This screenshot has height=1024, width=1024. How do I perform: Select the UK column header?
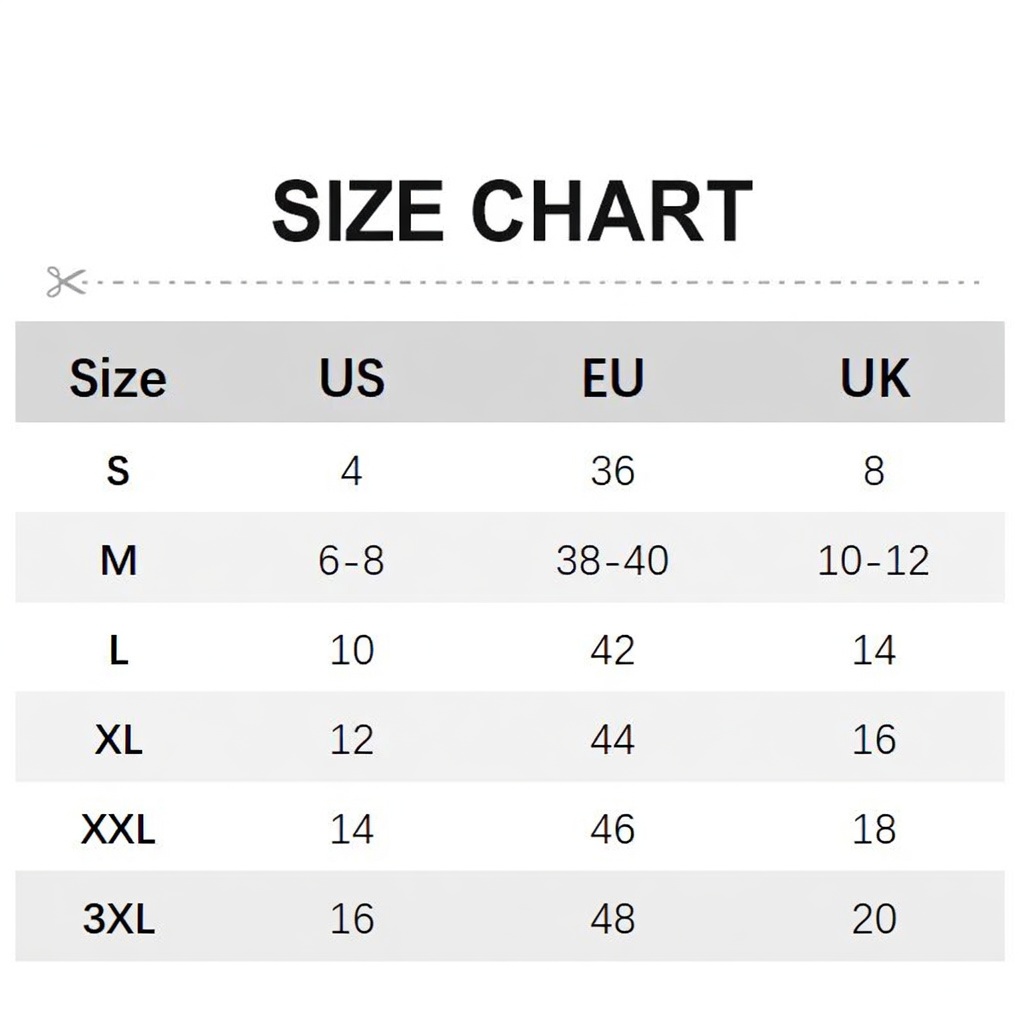(874, 378)
